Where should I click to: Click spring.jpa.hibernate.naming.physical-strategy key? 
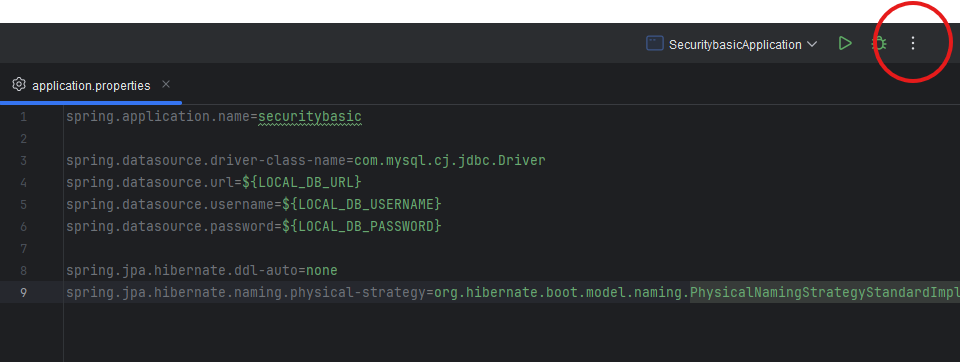[x=246, y=292]
